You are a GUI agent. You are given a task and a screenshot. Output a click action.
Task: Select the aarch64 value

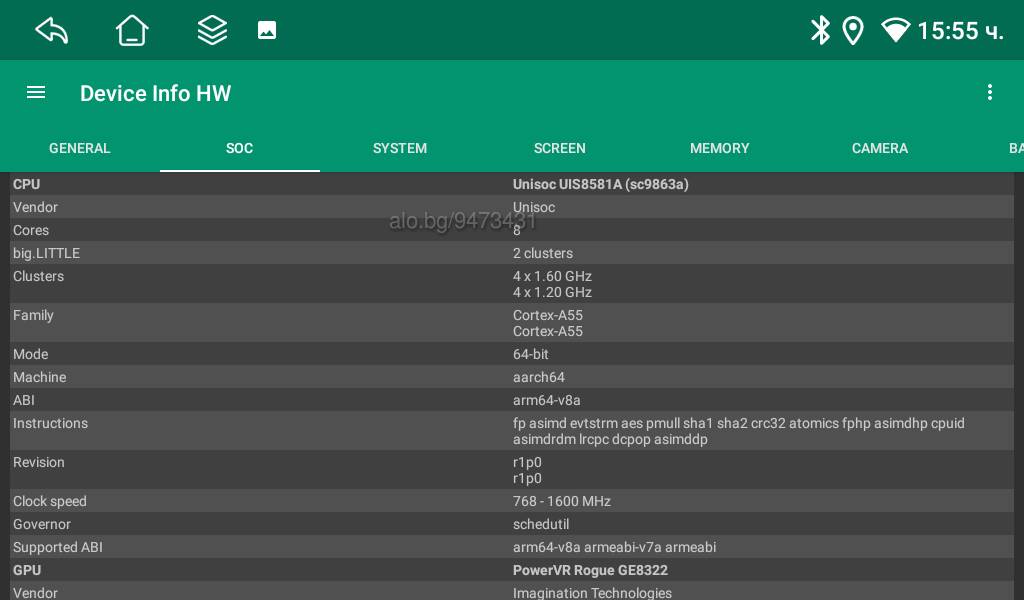(x=539, y=377)
